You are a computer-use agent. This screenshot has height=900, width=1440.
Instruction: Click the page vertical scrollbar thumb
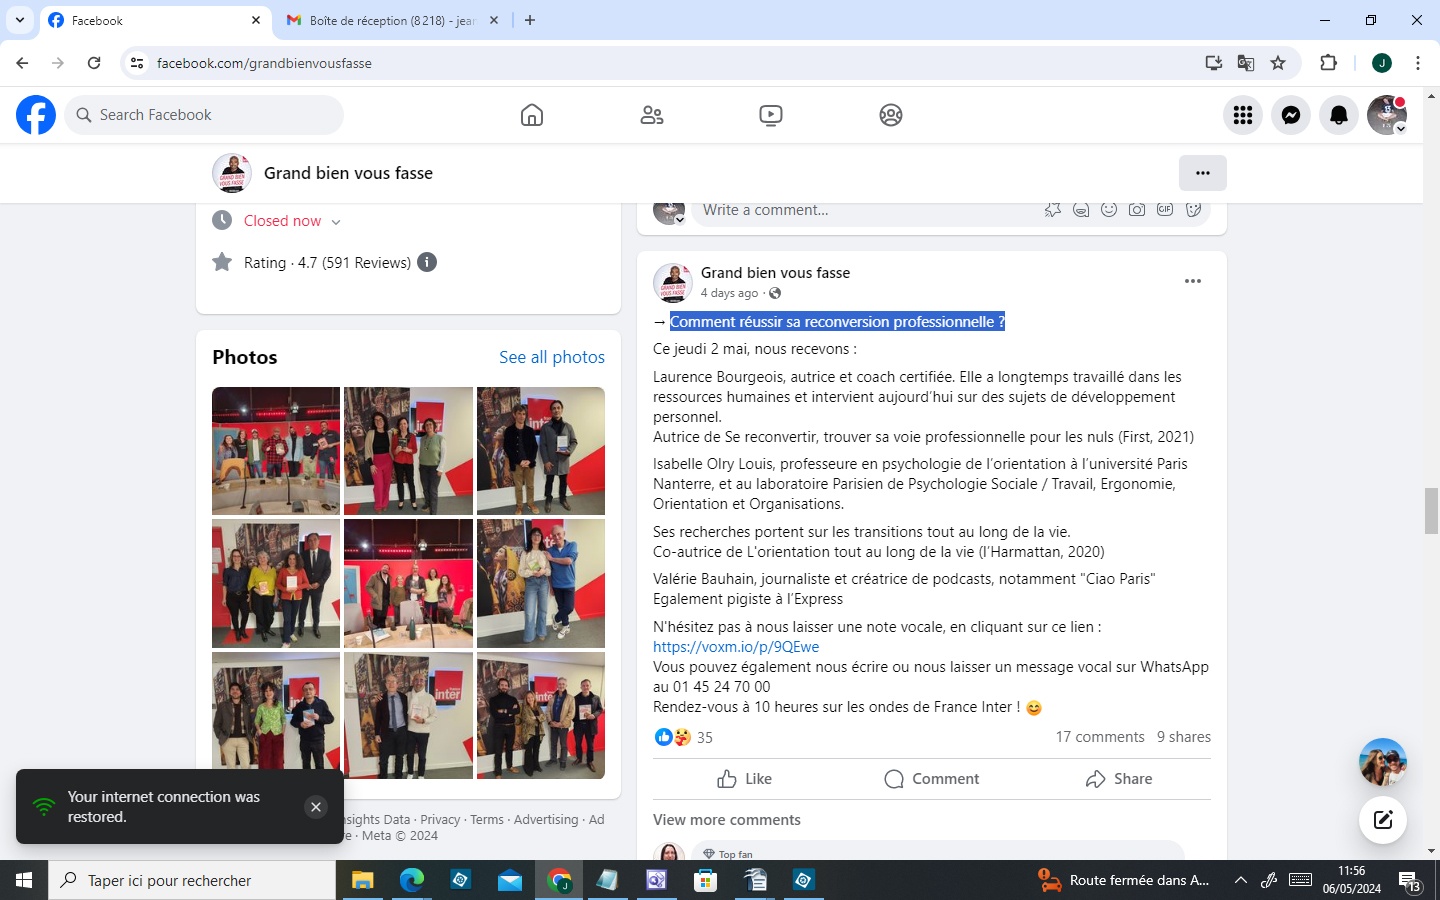click(x=1431, y=511)
